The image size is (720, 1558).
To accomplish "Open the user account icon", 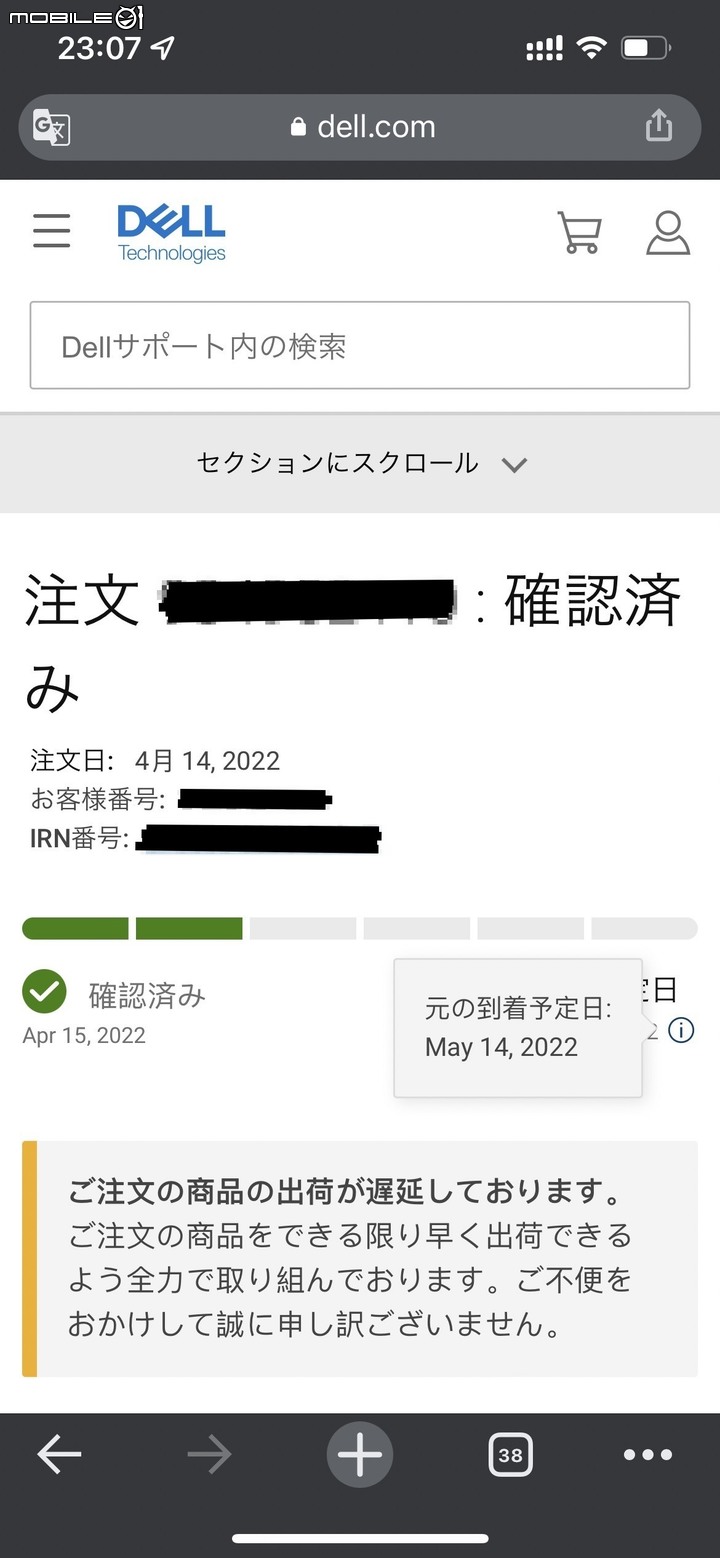I will pyautogui.click(x=668, y=232).
